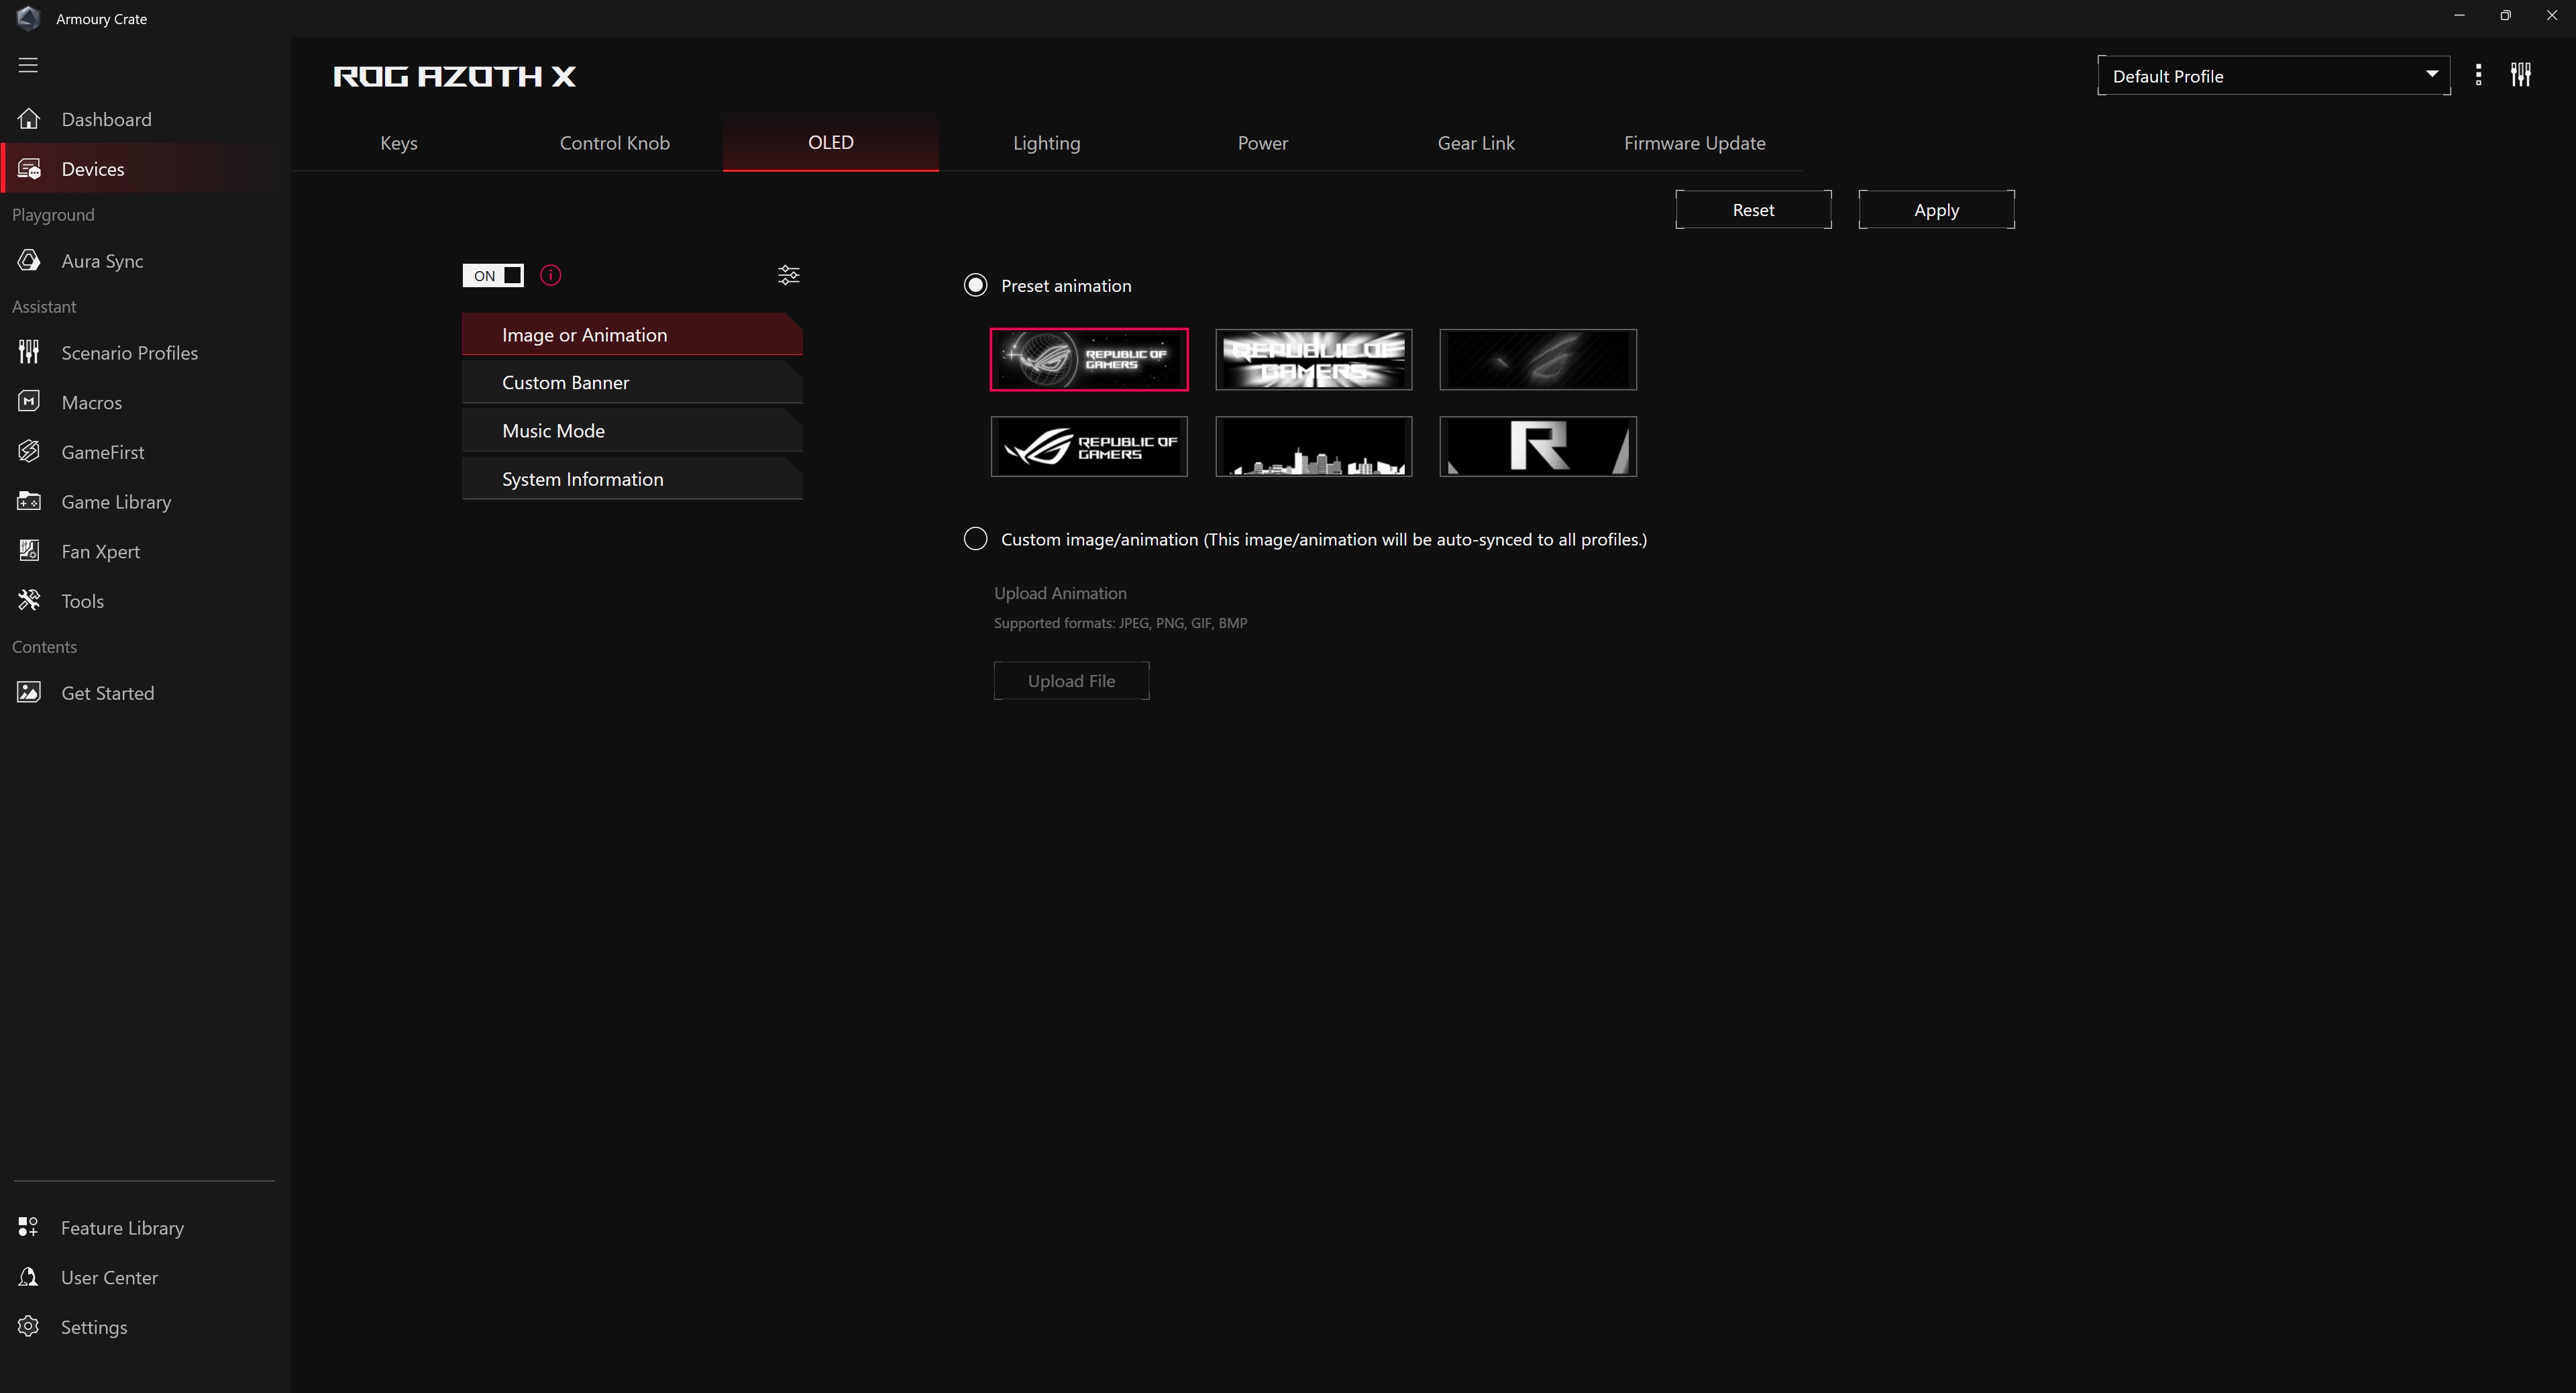The width and height of the screenshot is (2576, 1393).
Task: Click the Upload File button
Action: [x=1072, y=681]
